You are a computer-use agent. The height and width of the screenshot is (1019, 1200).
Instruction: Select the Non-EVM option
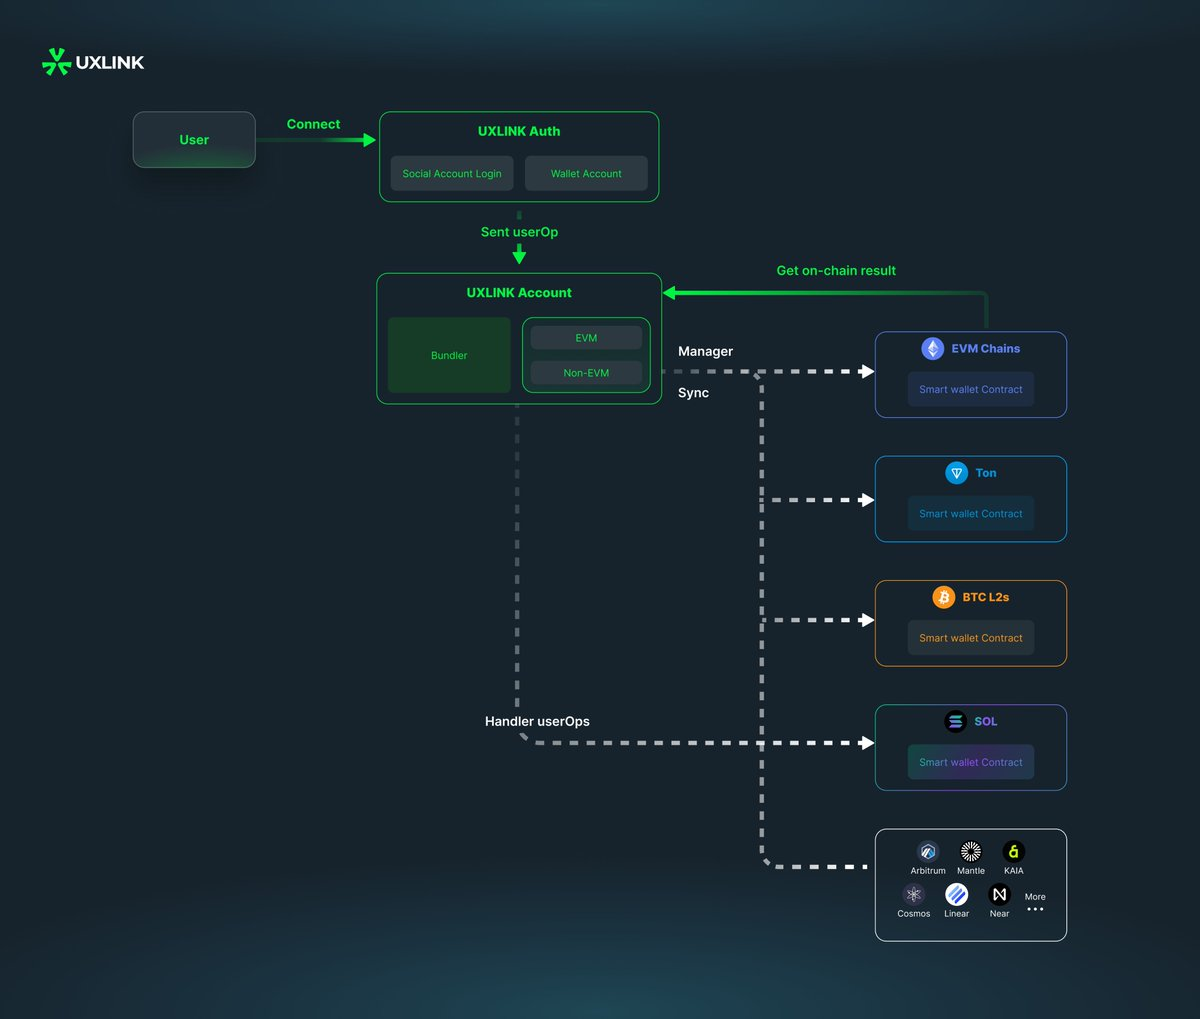(x=586, y=373)
